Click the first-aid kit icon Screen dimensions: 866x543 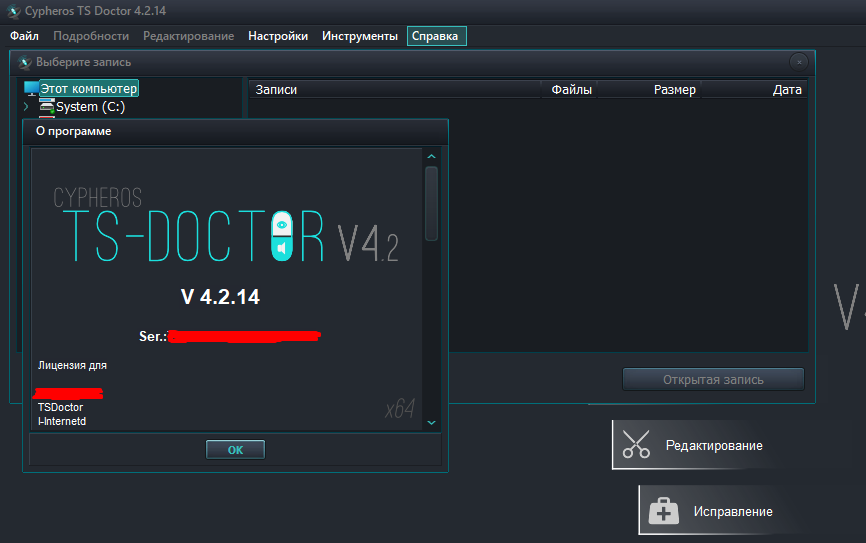coord(663,510)
